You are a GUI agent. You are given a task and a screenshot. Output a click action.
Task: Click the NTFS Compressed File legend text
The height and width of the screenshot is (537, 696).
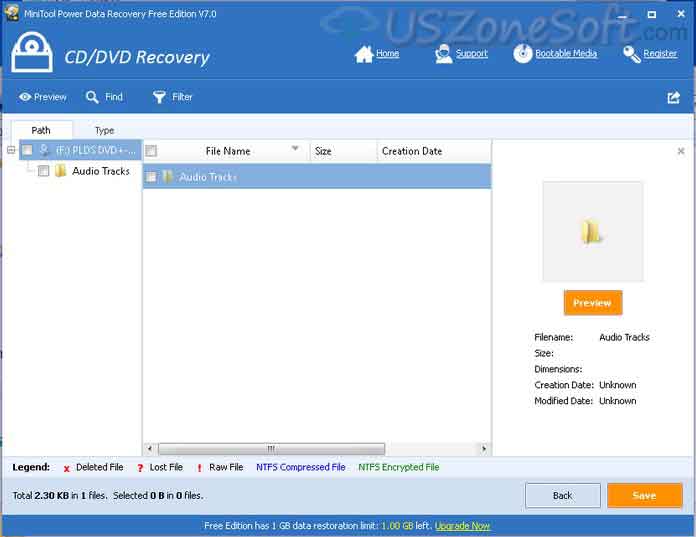(x=301, y=467)
